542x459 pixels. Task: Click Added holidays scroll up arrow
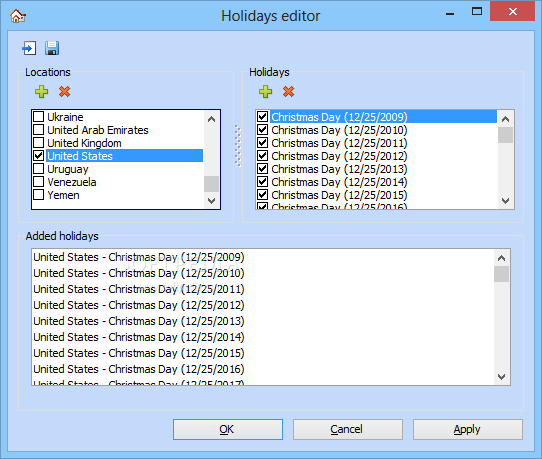502,258
